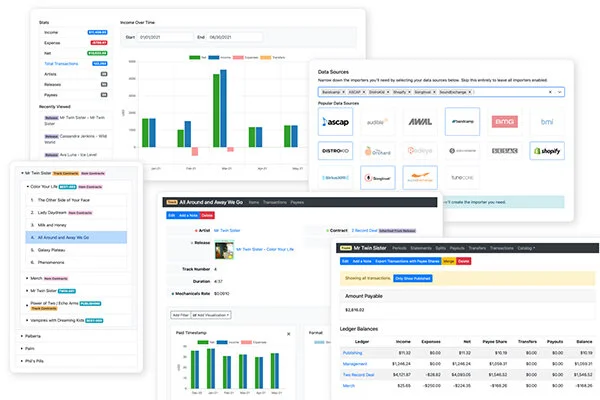Toggle Transfers series in Income chart legend
600x400 pixels.
tap(273, 57)
